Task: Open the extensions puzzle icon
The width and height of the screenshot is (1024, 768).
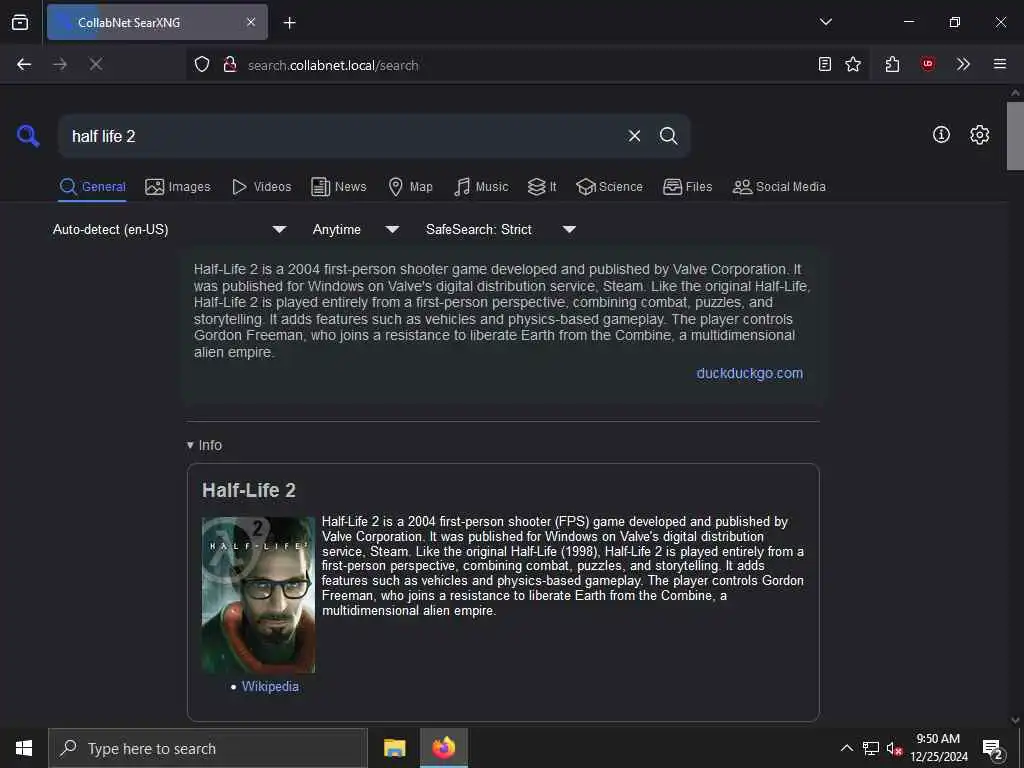Action: point(893,64)
